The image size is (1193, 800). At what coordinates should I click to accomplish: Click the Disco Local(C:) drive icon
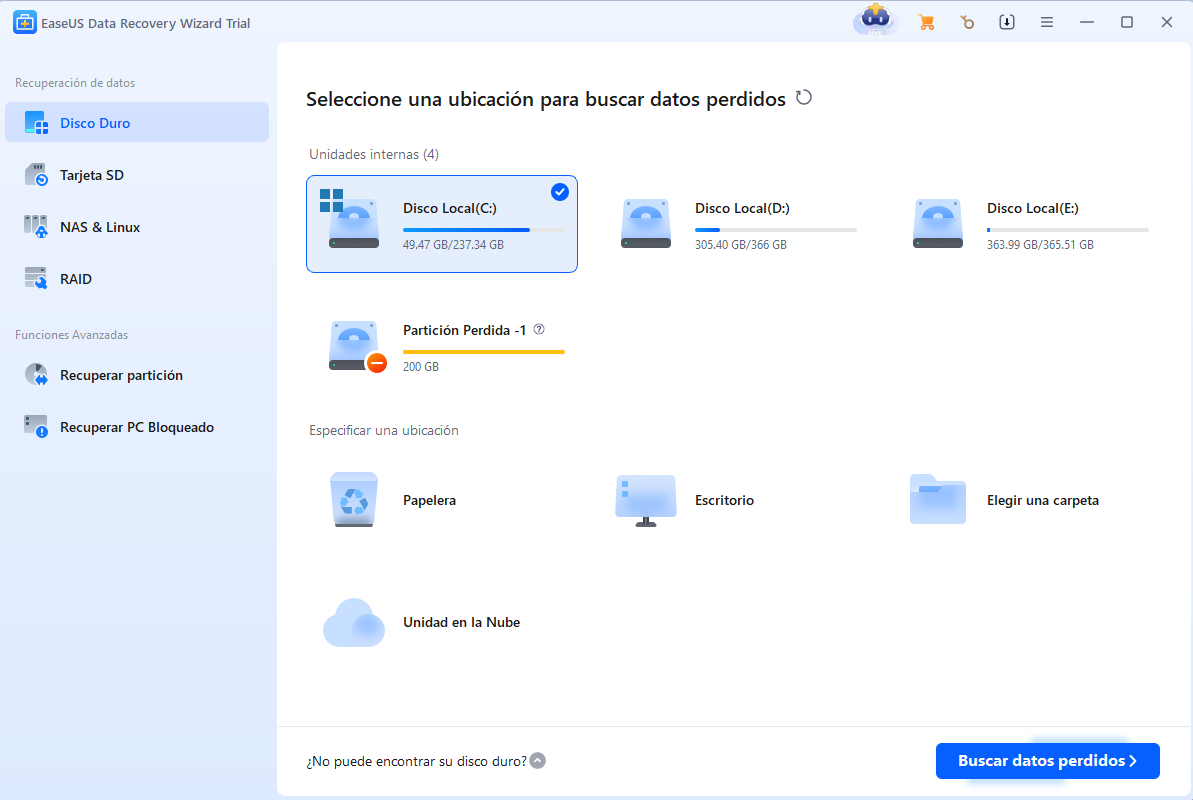(x=353, y=223)
